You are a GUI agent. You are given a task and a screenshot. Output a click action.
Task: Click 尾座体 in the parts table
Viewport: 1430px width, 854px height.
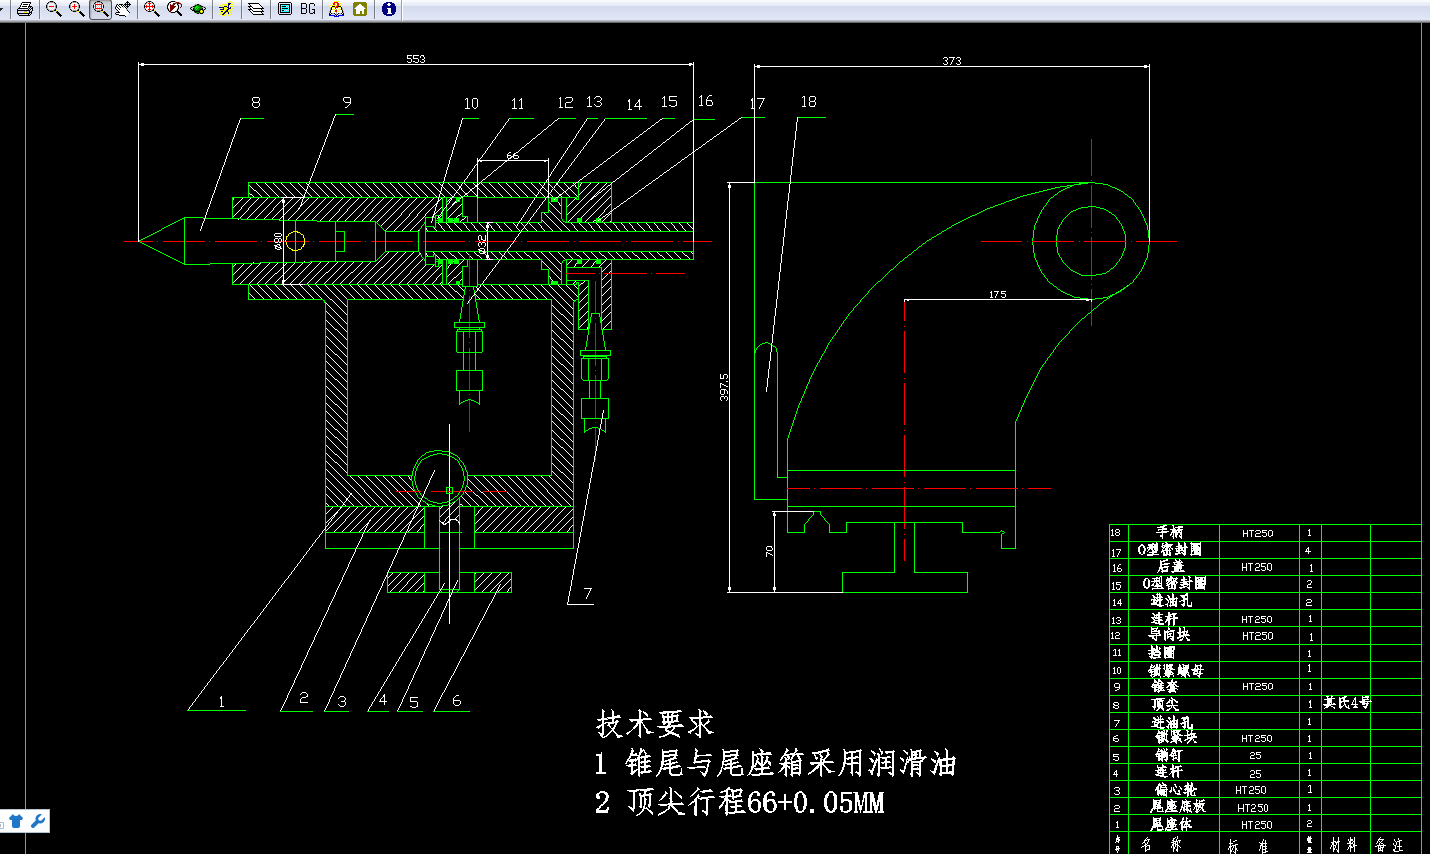point(1170,824)
